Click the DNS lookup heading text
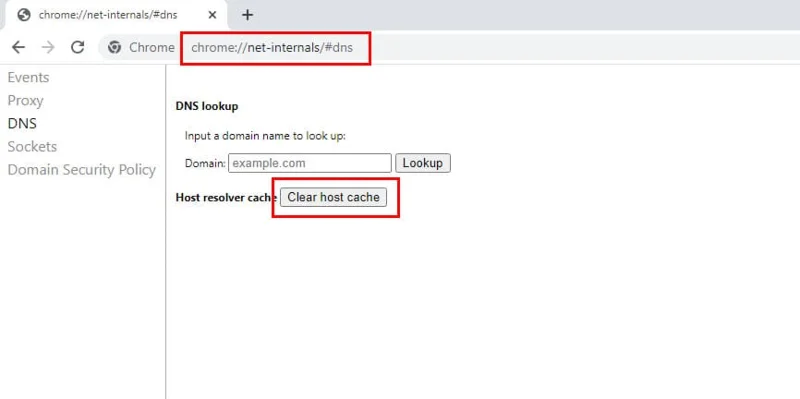Screen dimensions: 800x399 [x=207, y=106]
